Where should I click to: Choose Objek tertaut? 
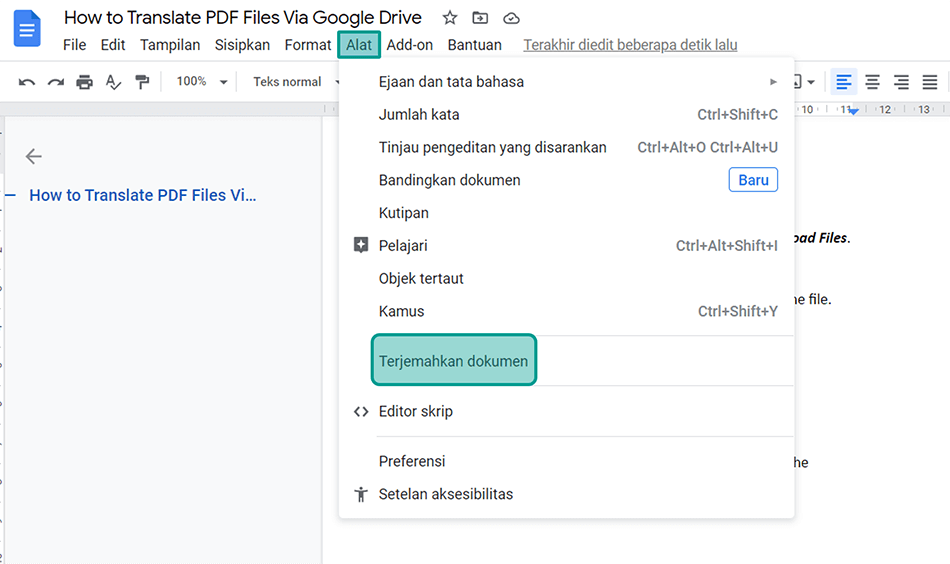tap(566, 278)
